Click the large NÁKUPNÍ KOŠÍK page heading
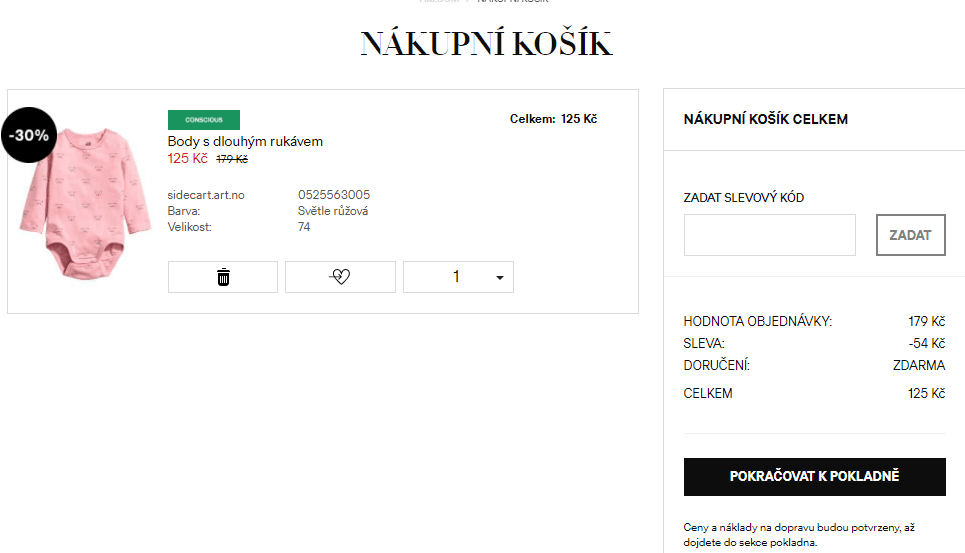The width and height of the screenshot is (965, 553). pos(486,44)
